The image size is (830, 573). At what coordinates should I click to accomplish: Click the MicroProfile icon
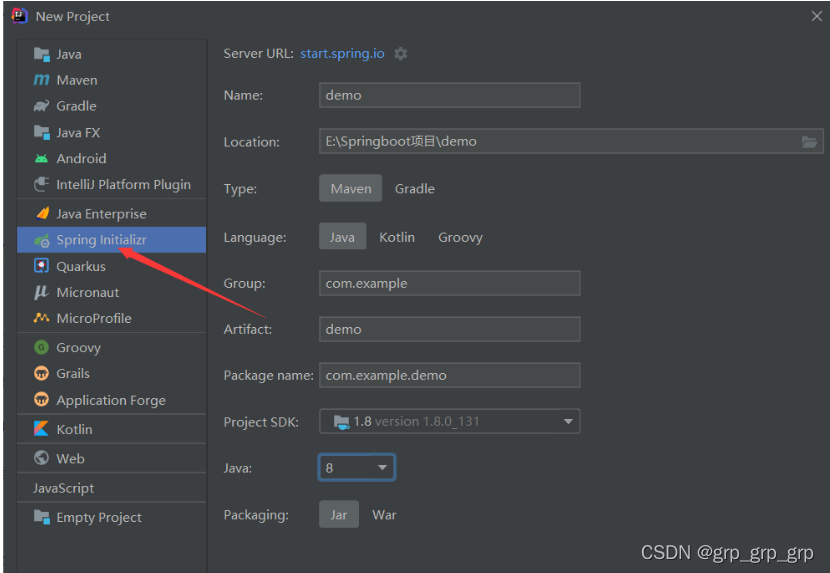click(x=41, y=318)
